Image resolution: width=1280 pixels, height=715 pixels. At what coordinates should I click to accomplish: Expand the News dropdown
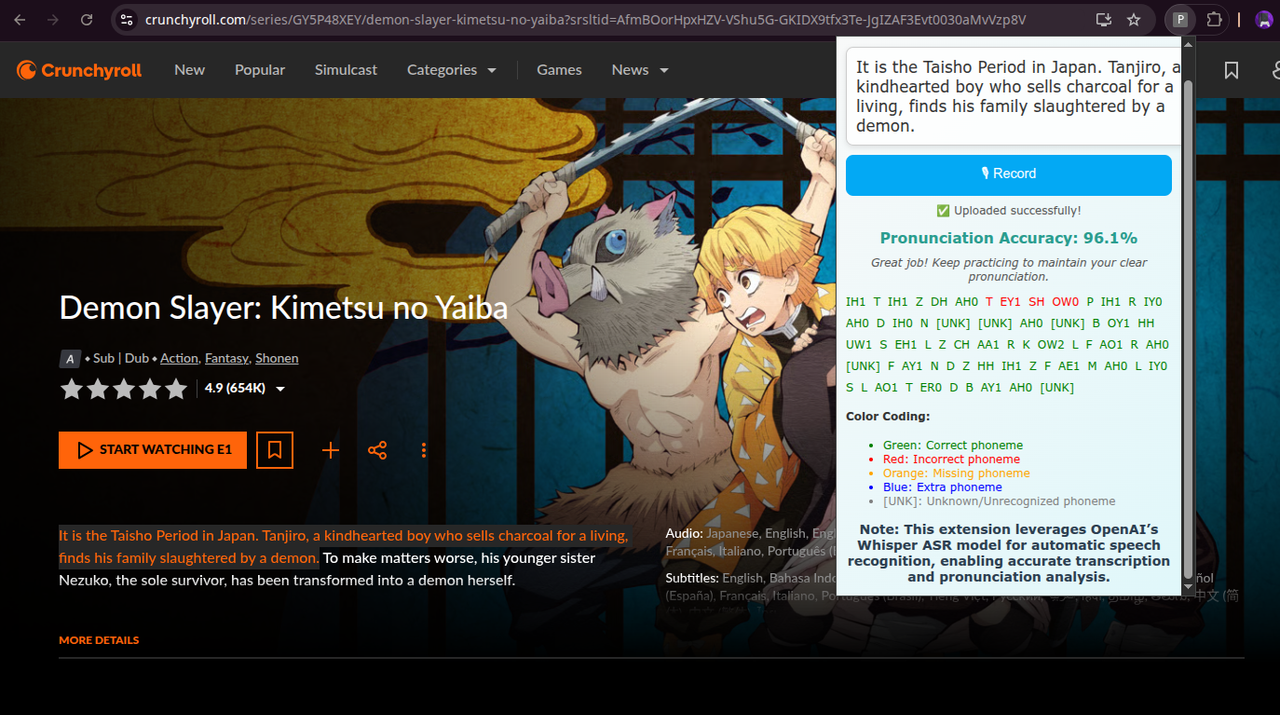pyautogui.click(x=640, y=70)
